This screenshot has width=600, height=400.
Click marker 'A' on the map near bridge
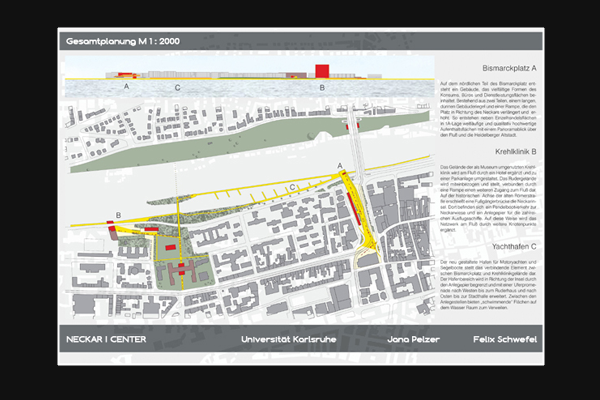coord(341,163)
